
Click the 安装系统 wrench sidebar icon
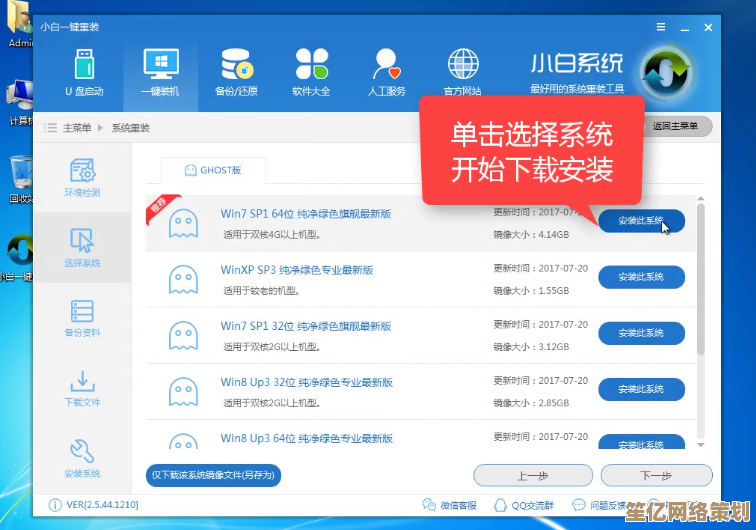pos(82,458)
